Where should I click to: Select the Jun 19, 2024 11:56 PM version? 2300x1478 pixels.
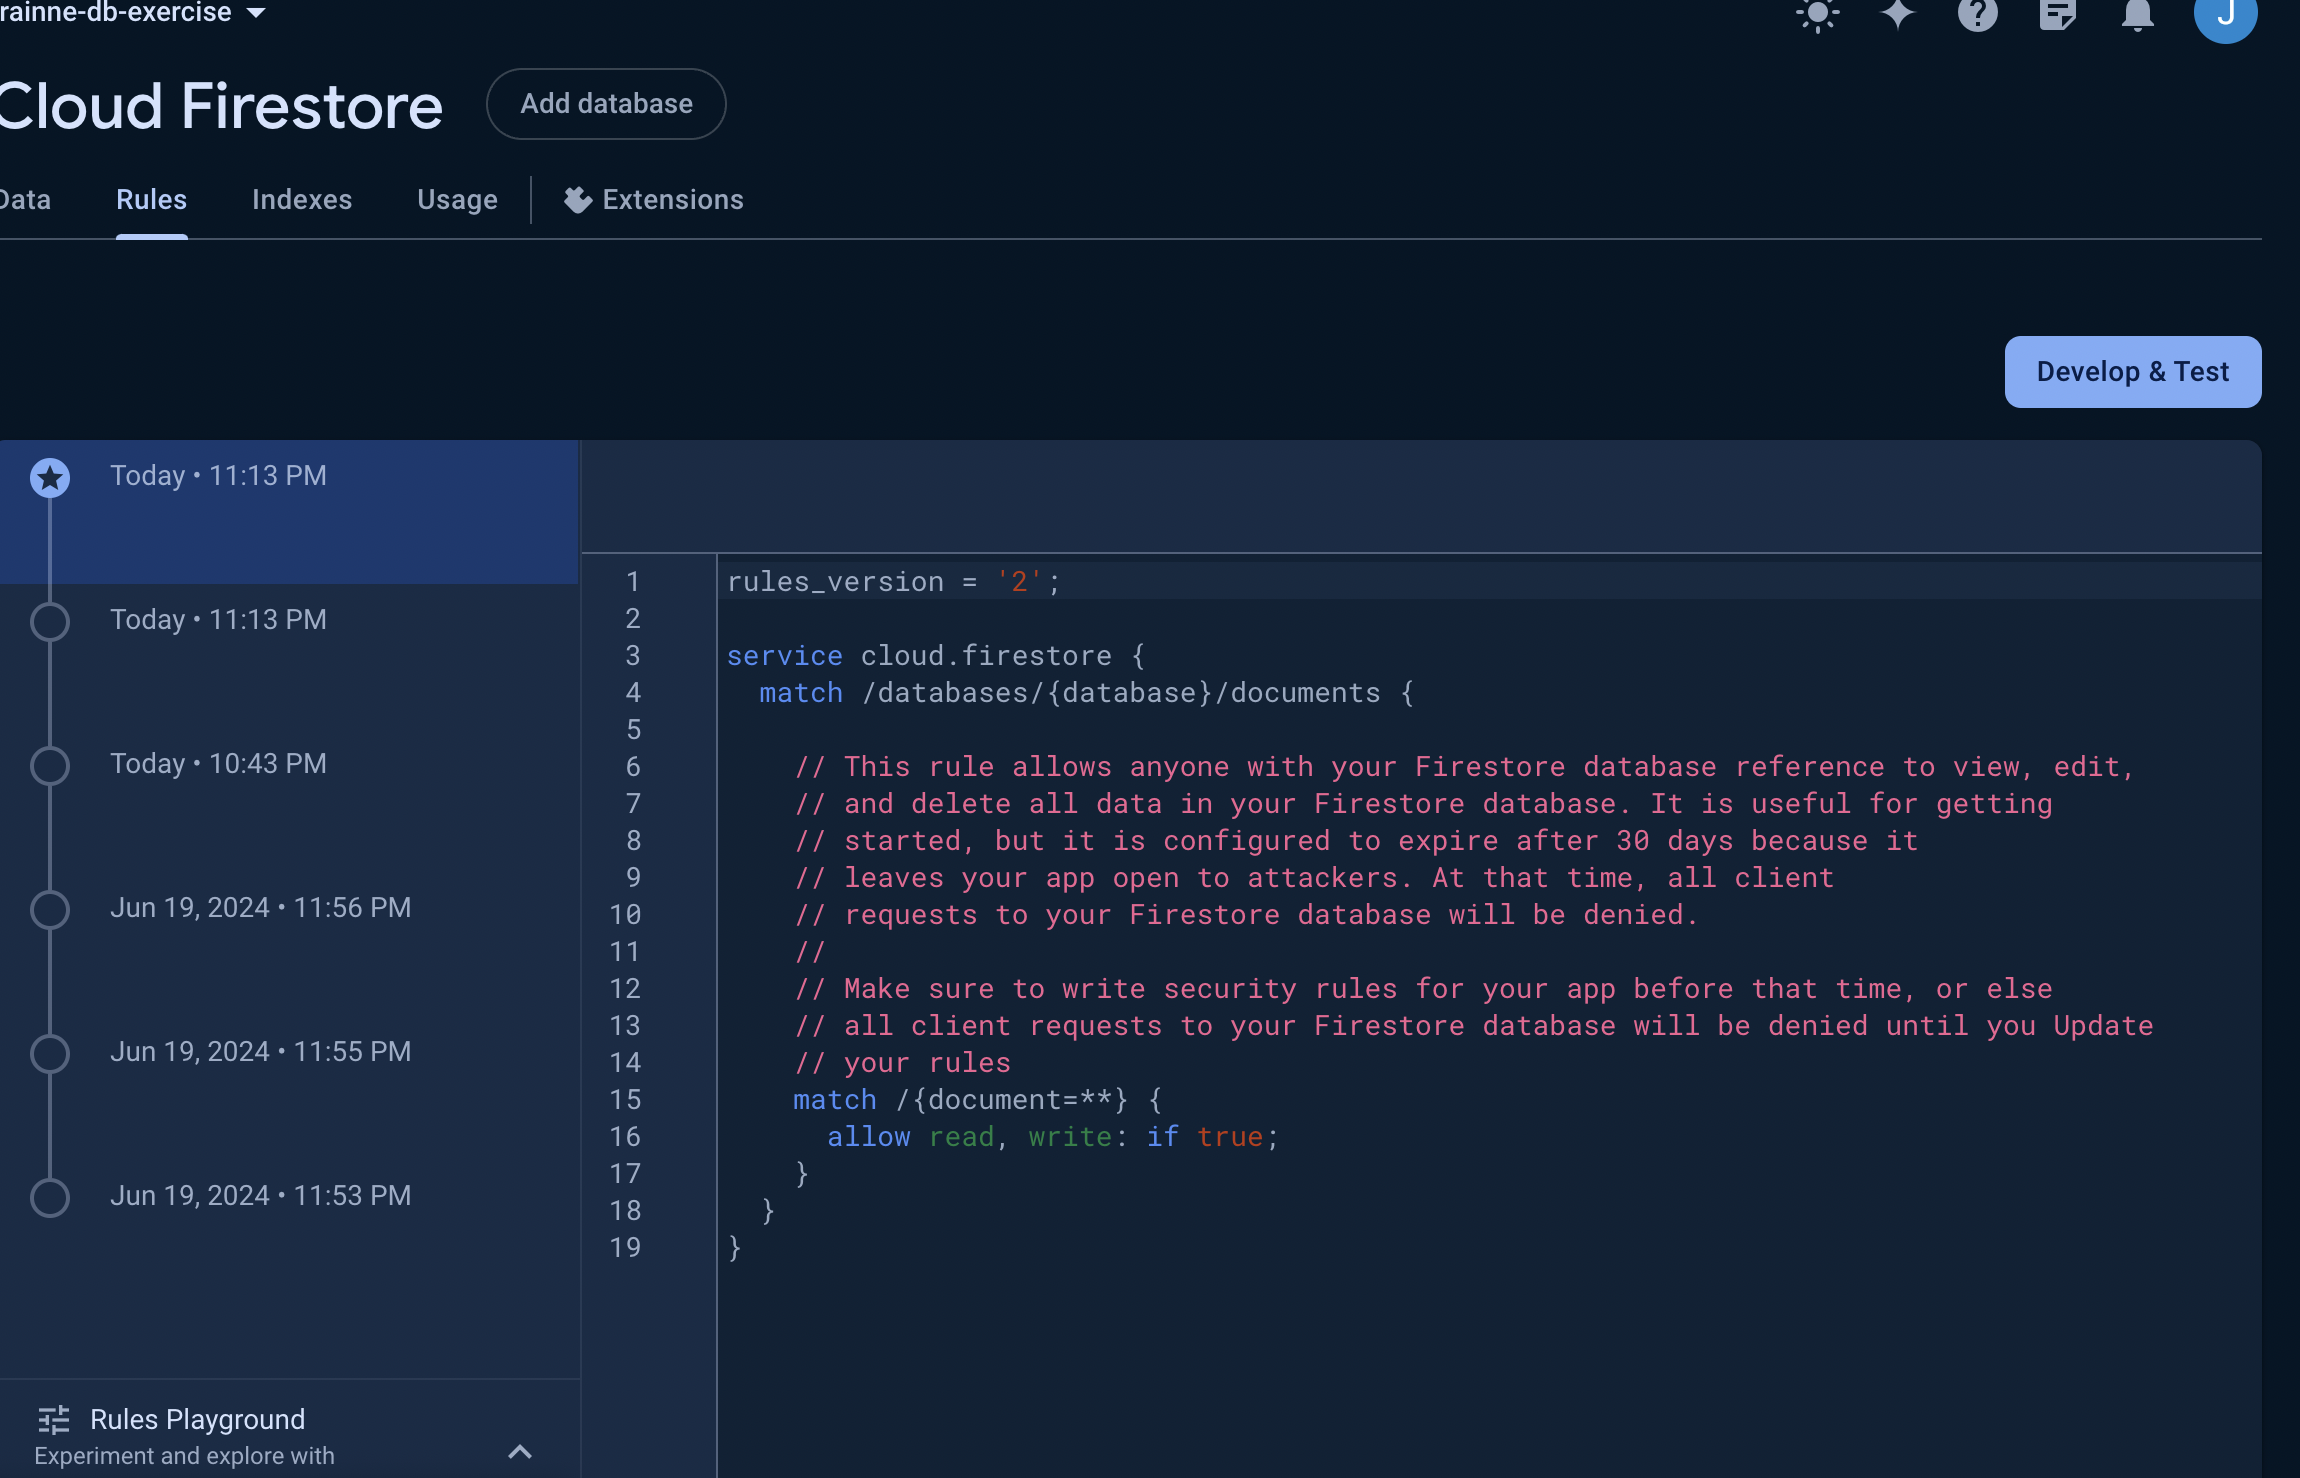pos(289,944)
